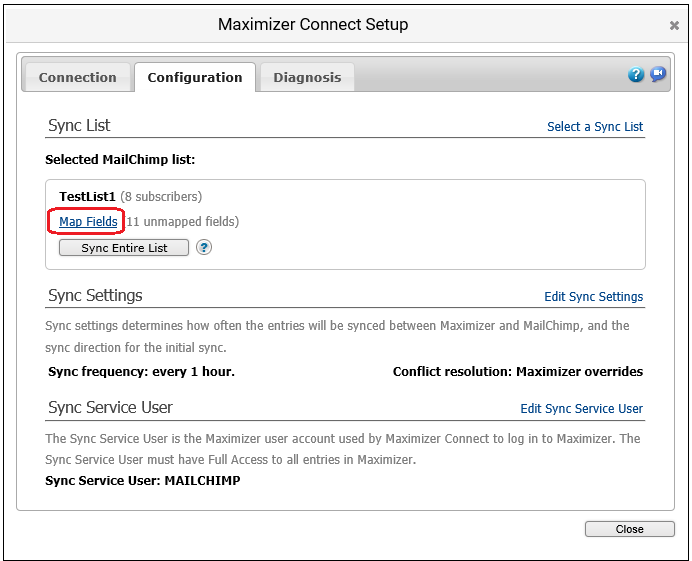Close the Maximizer Connect Setup dialog with X
The width and height of the screenshot is (692, 561).
tap(674, 26)
